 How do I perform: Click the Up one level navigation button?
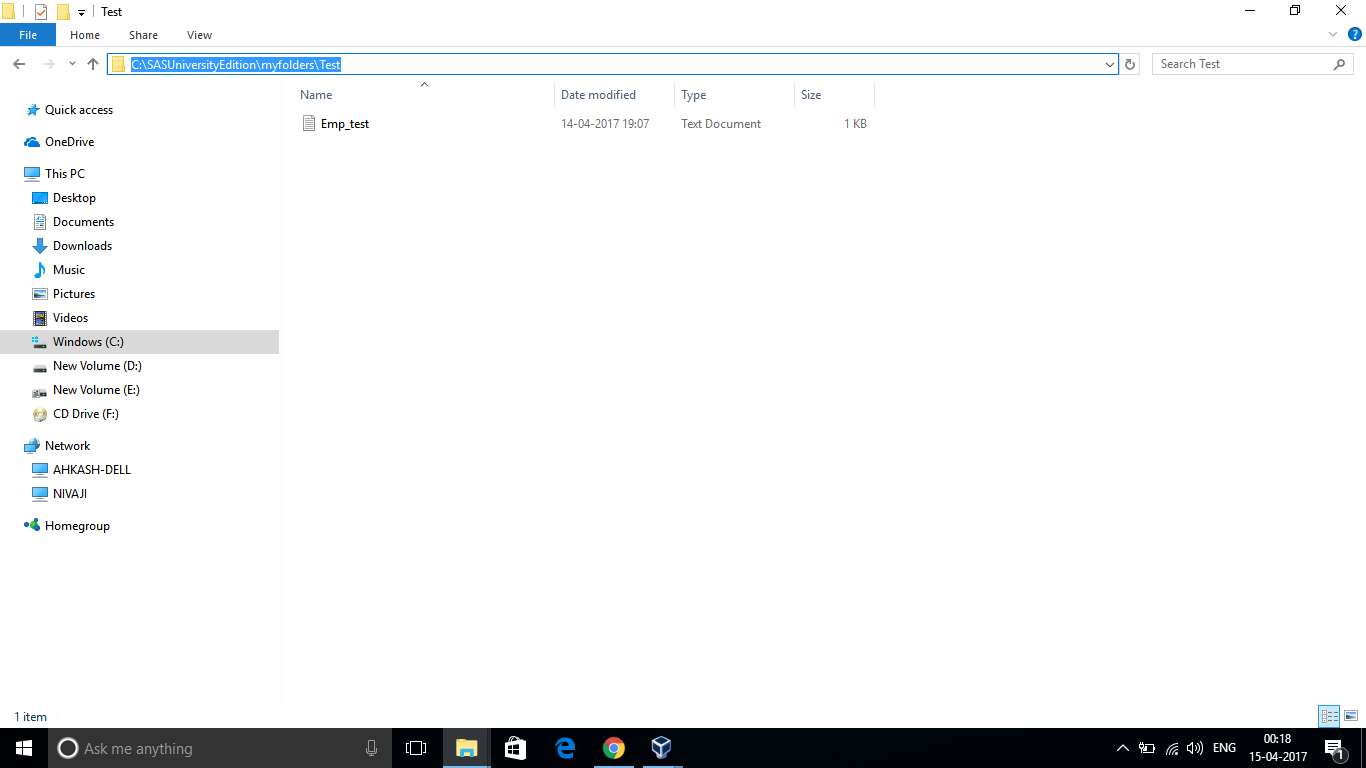[92, 63]
